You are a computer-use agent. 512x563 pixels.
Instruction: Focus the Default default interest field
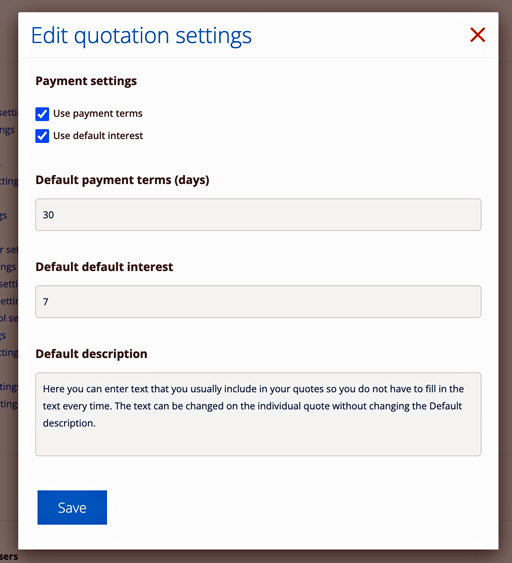[x=258, y=302]
